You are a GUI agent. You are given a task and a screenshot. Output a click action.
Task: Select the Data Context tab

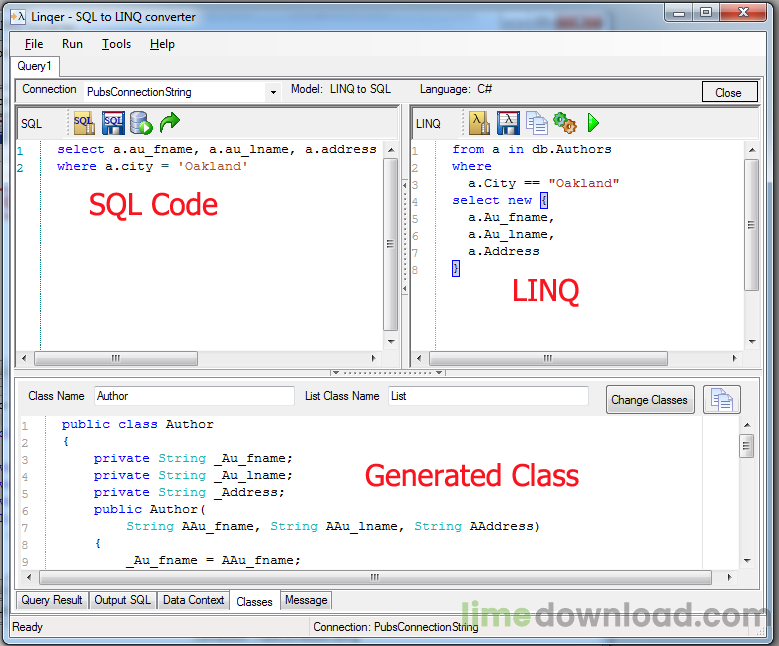coord(193,600)
